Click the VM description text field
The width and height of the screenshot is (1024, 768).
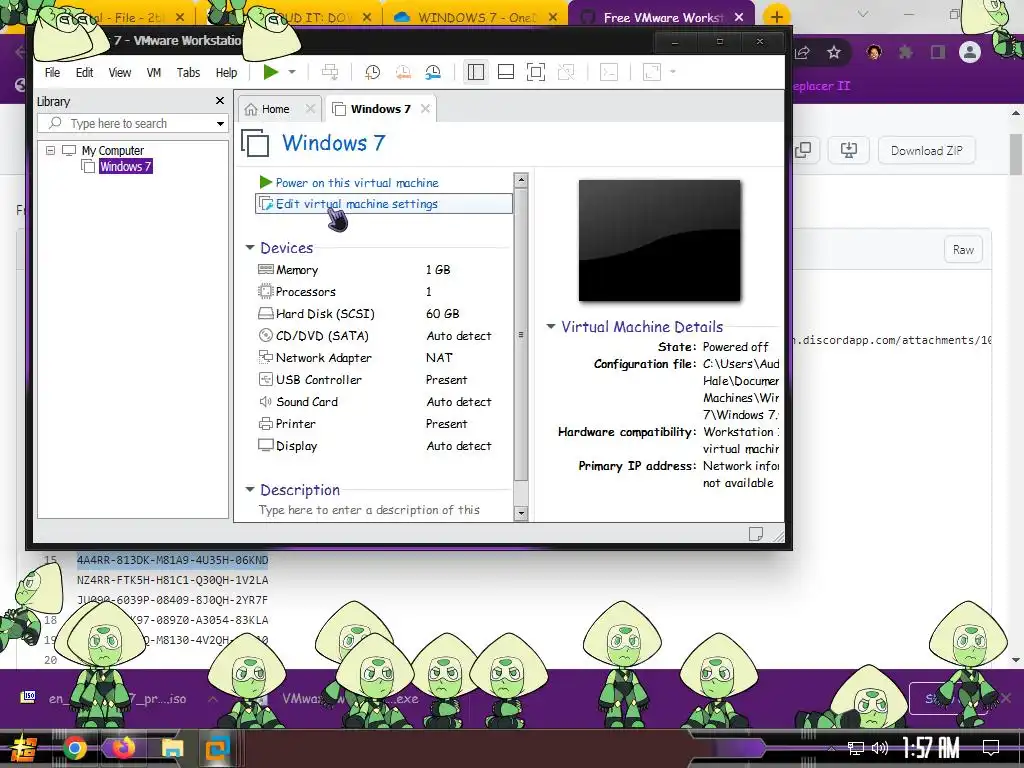pos(369,510)
